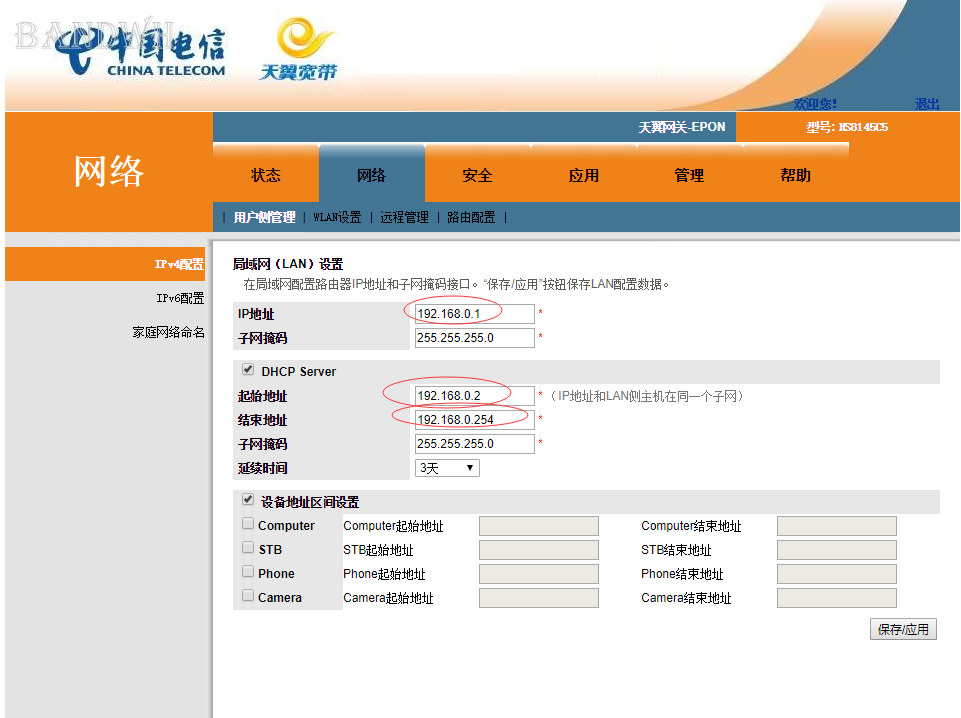Screen dimensions: 961x718
Task: Click the 天翼网关-EPON text
Action: pos(682,127)
